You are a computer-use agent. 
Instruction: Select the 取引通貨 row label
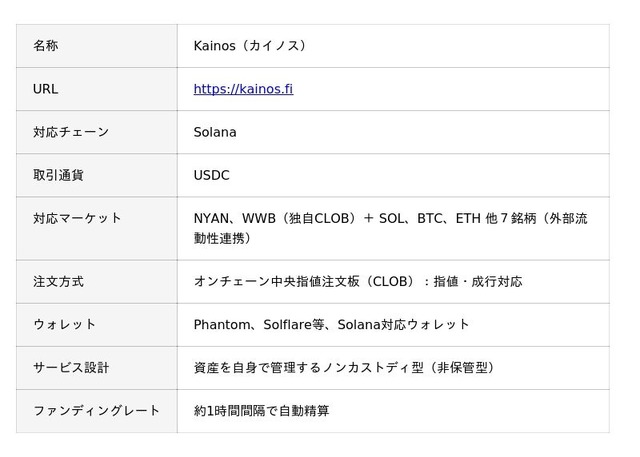click(x=58, y=175)
